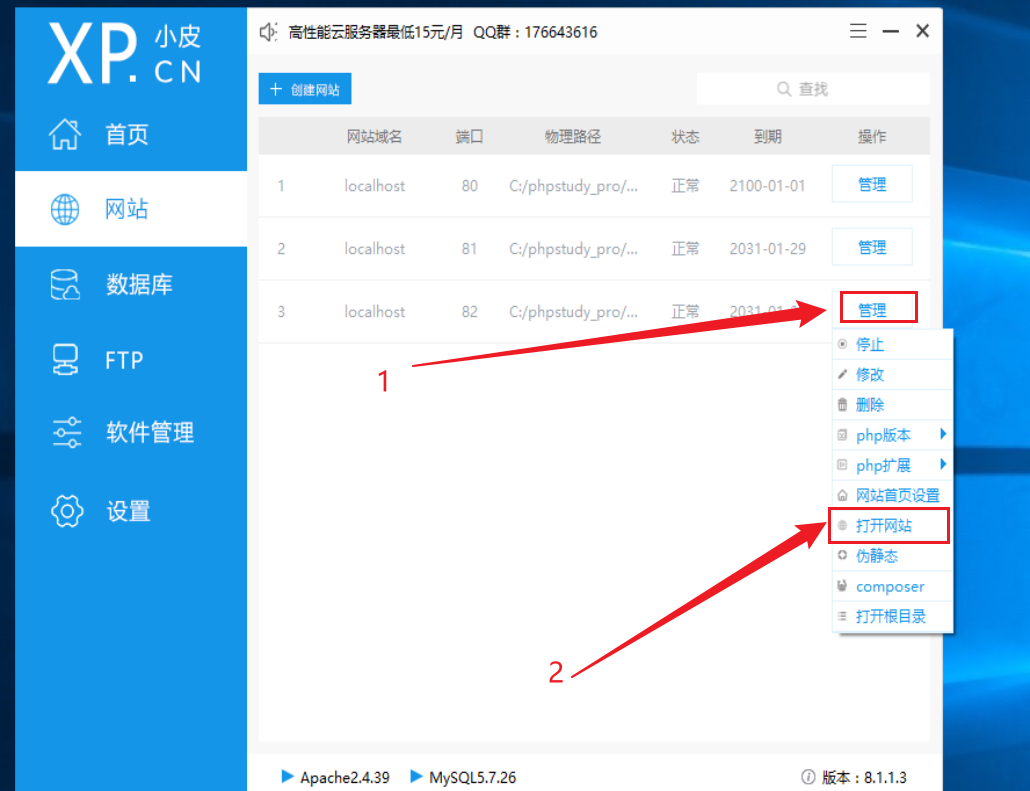Click the 操作 column header
This screenshot has height=791, width=1030.
[872, 137]
